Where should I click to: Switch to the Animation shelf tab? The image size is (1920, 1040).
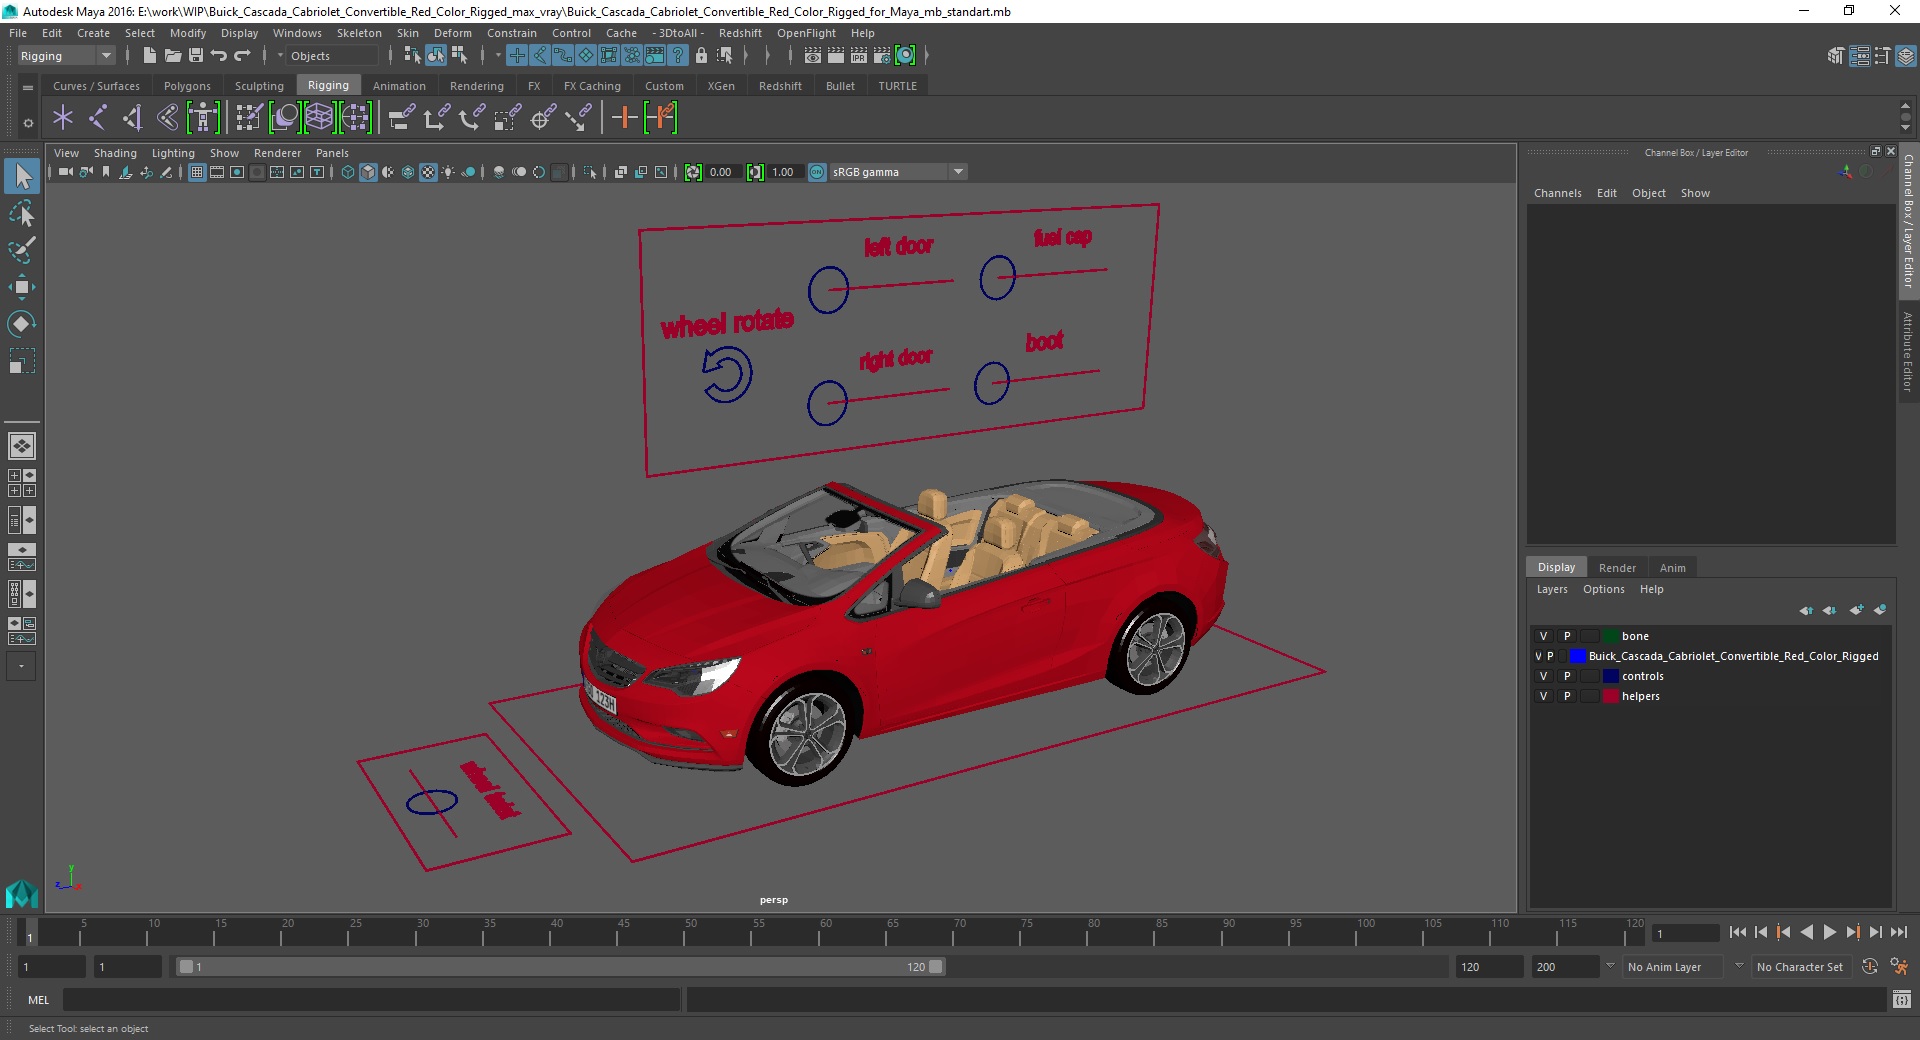[399, 86]
